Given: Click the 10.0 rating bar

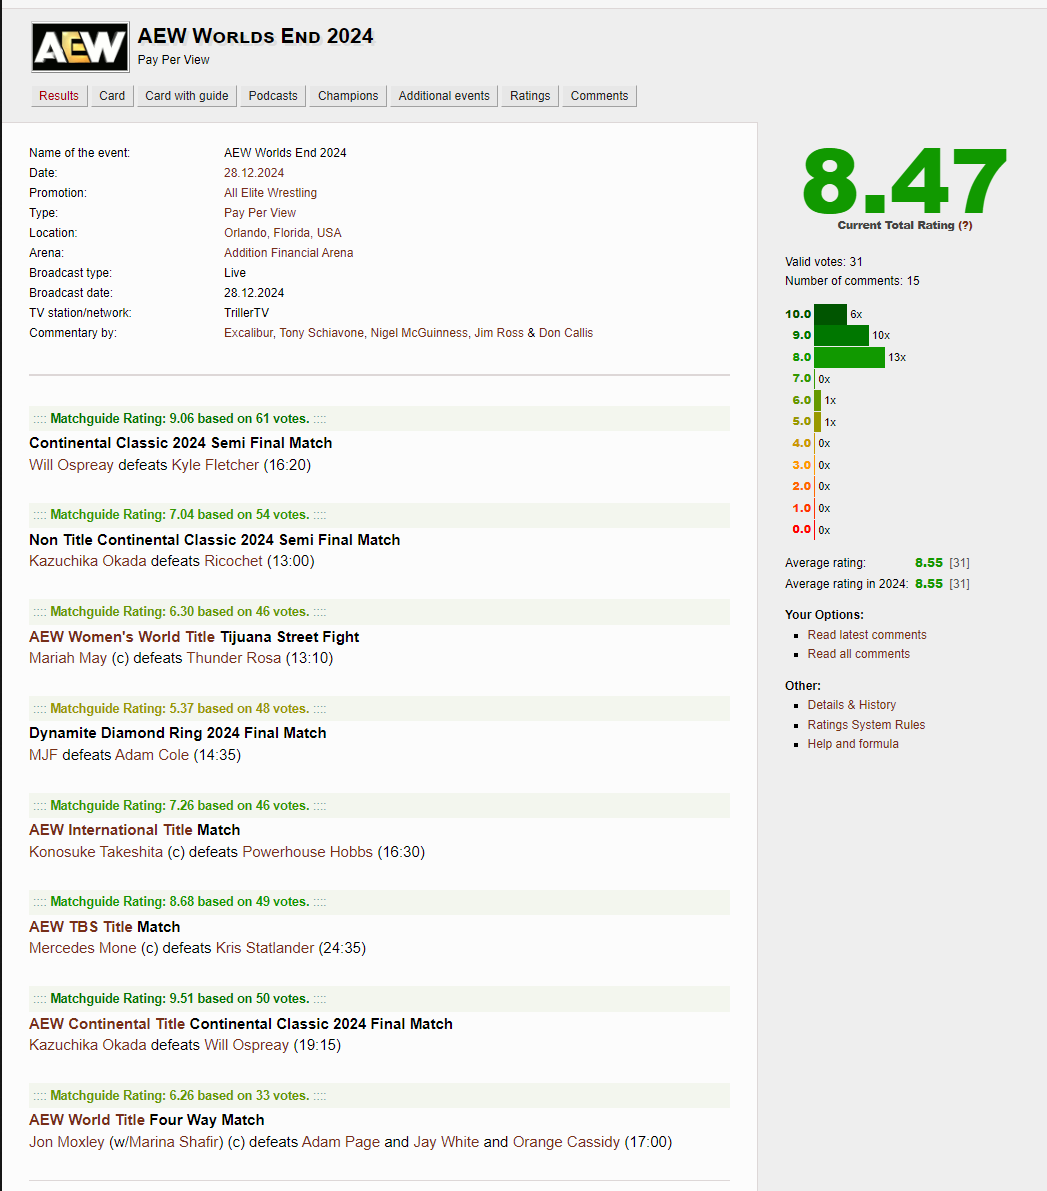Looking at the screenshot, I should point(830,314).
